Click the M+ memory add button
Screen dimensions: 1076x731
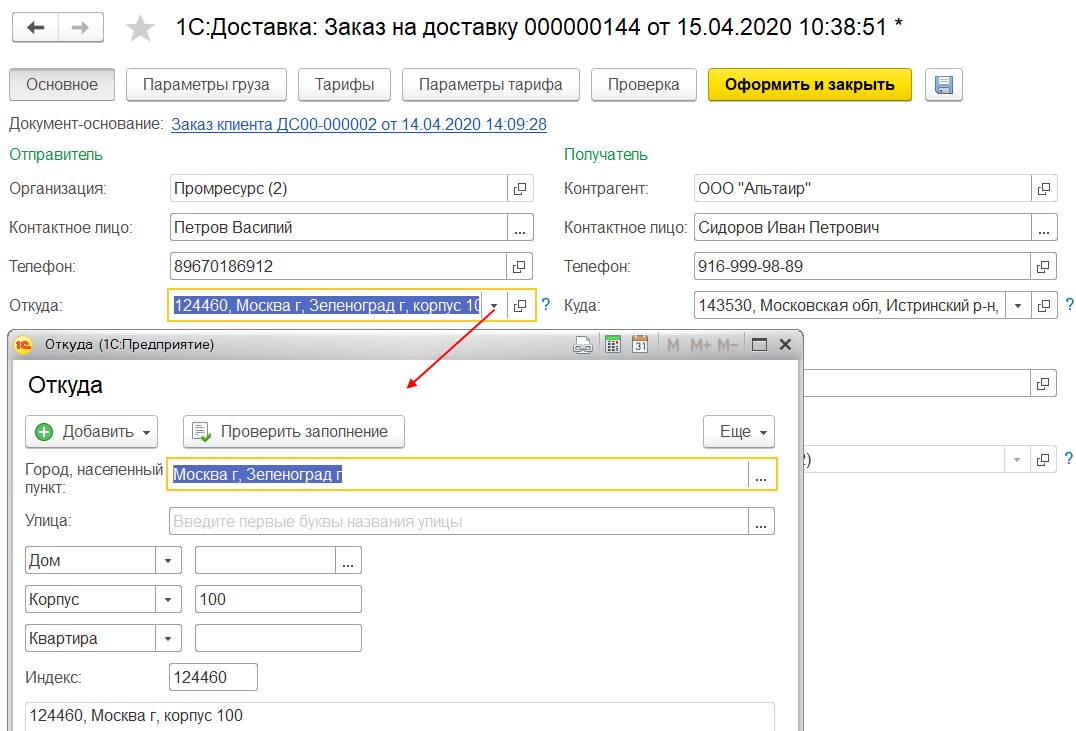coord(700,345)
